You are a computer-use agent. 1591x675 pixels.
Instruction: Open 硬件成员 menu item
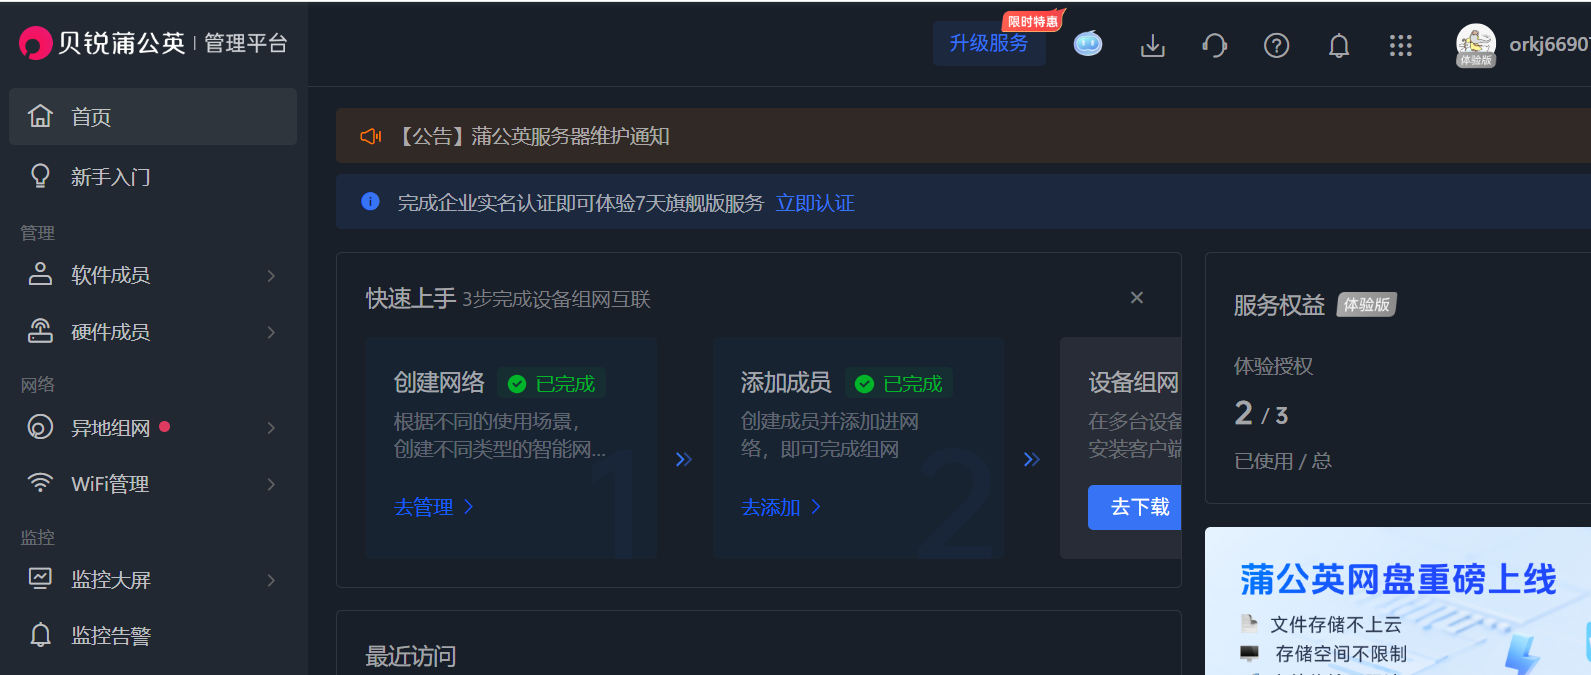(x=153, y=331)
